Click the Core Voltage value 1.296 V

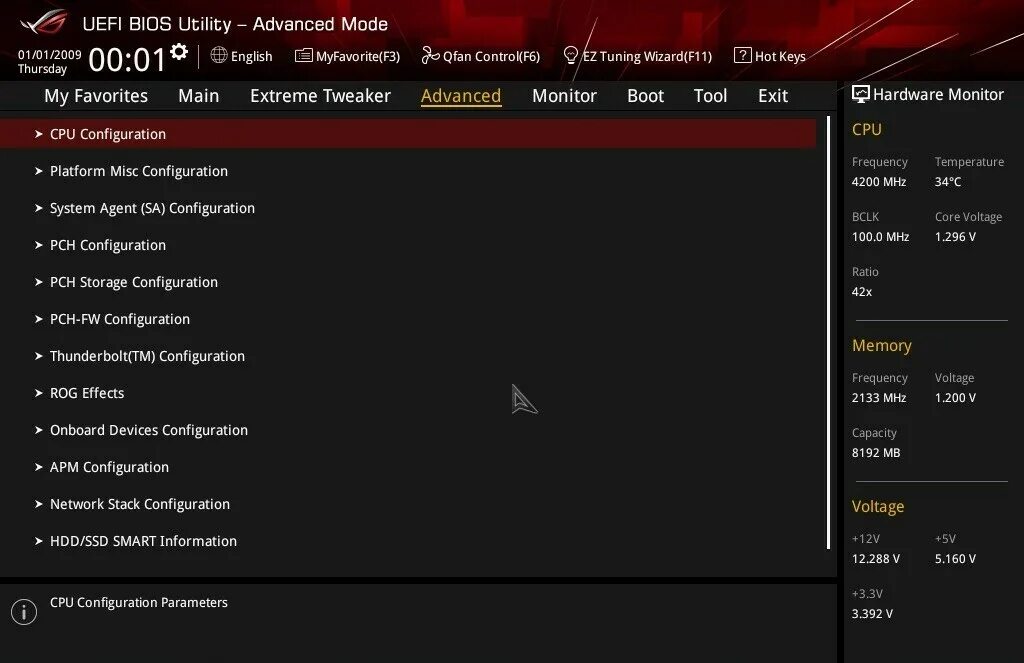(955, 237)
